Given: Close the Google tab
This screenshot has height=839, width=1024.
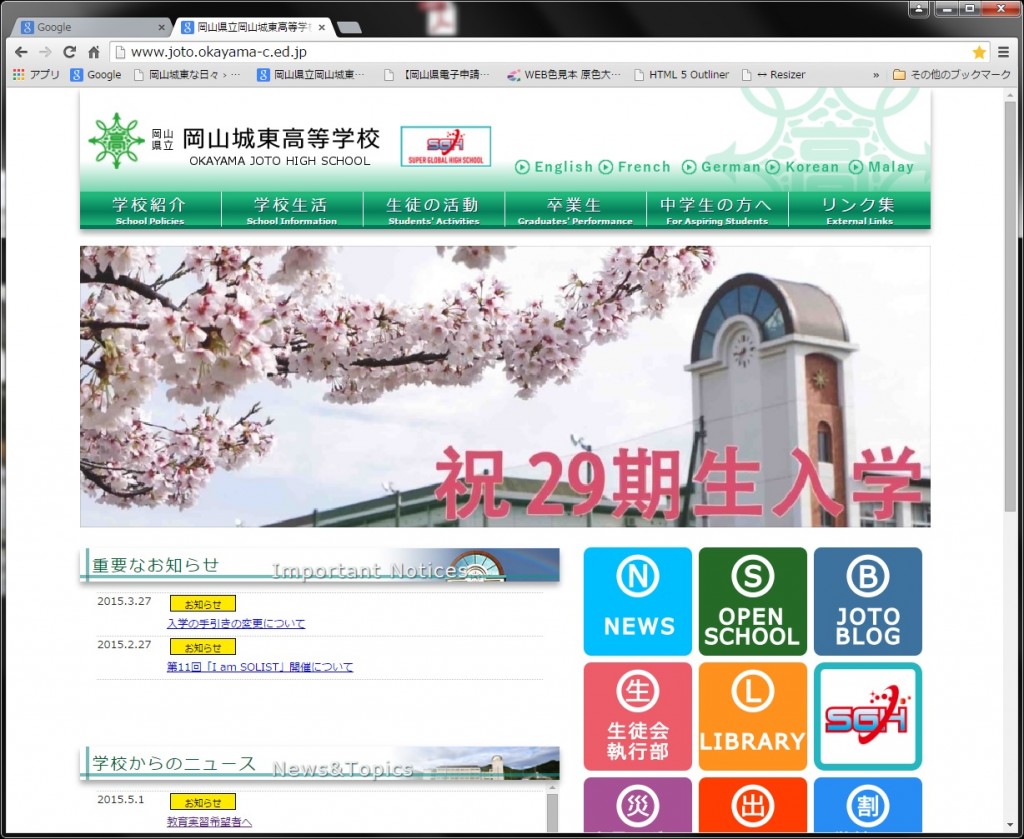Looking at the screenshot, I should click(x=161, y=27).
